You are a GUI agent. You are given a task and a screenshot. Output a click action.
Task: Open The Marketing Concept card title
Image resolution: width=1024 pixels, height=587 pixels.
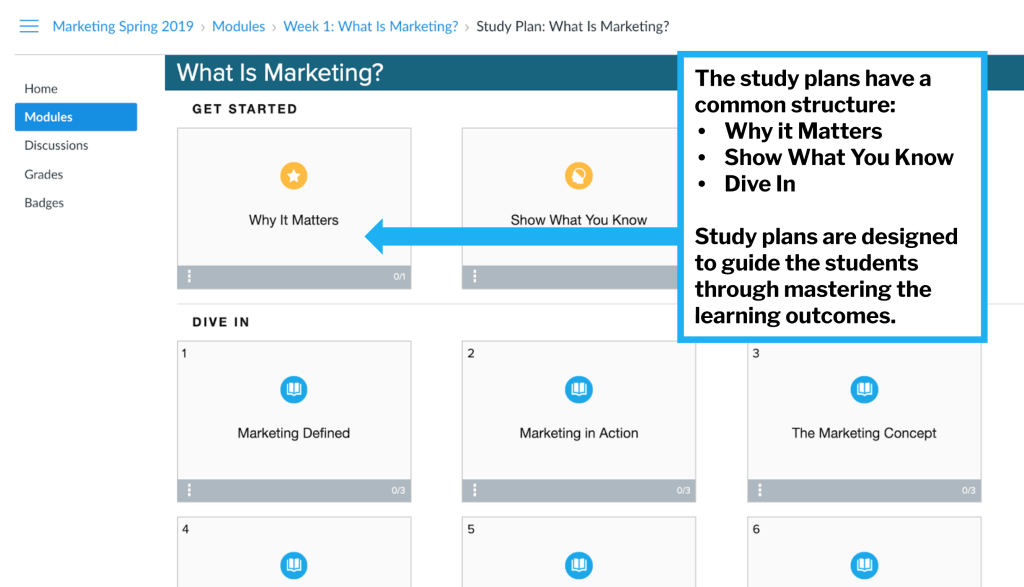pos(864,433)
